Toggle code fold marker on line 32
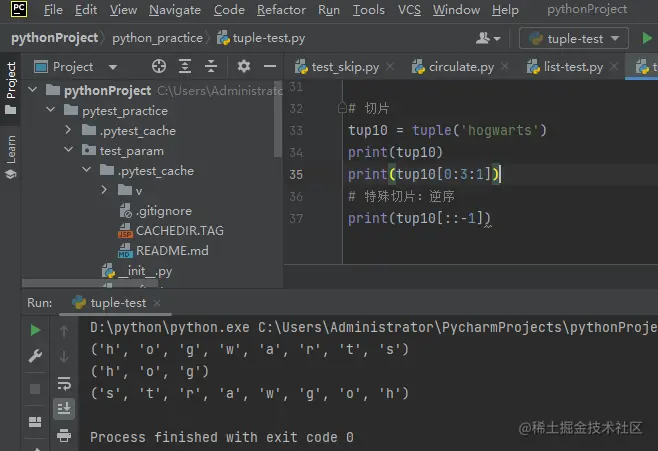The width and height of the screenshot is (658, 451). point(342,108)
